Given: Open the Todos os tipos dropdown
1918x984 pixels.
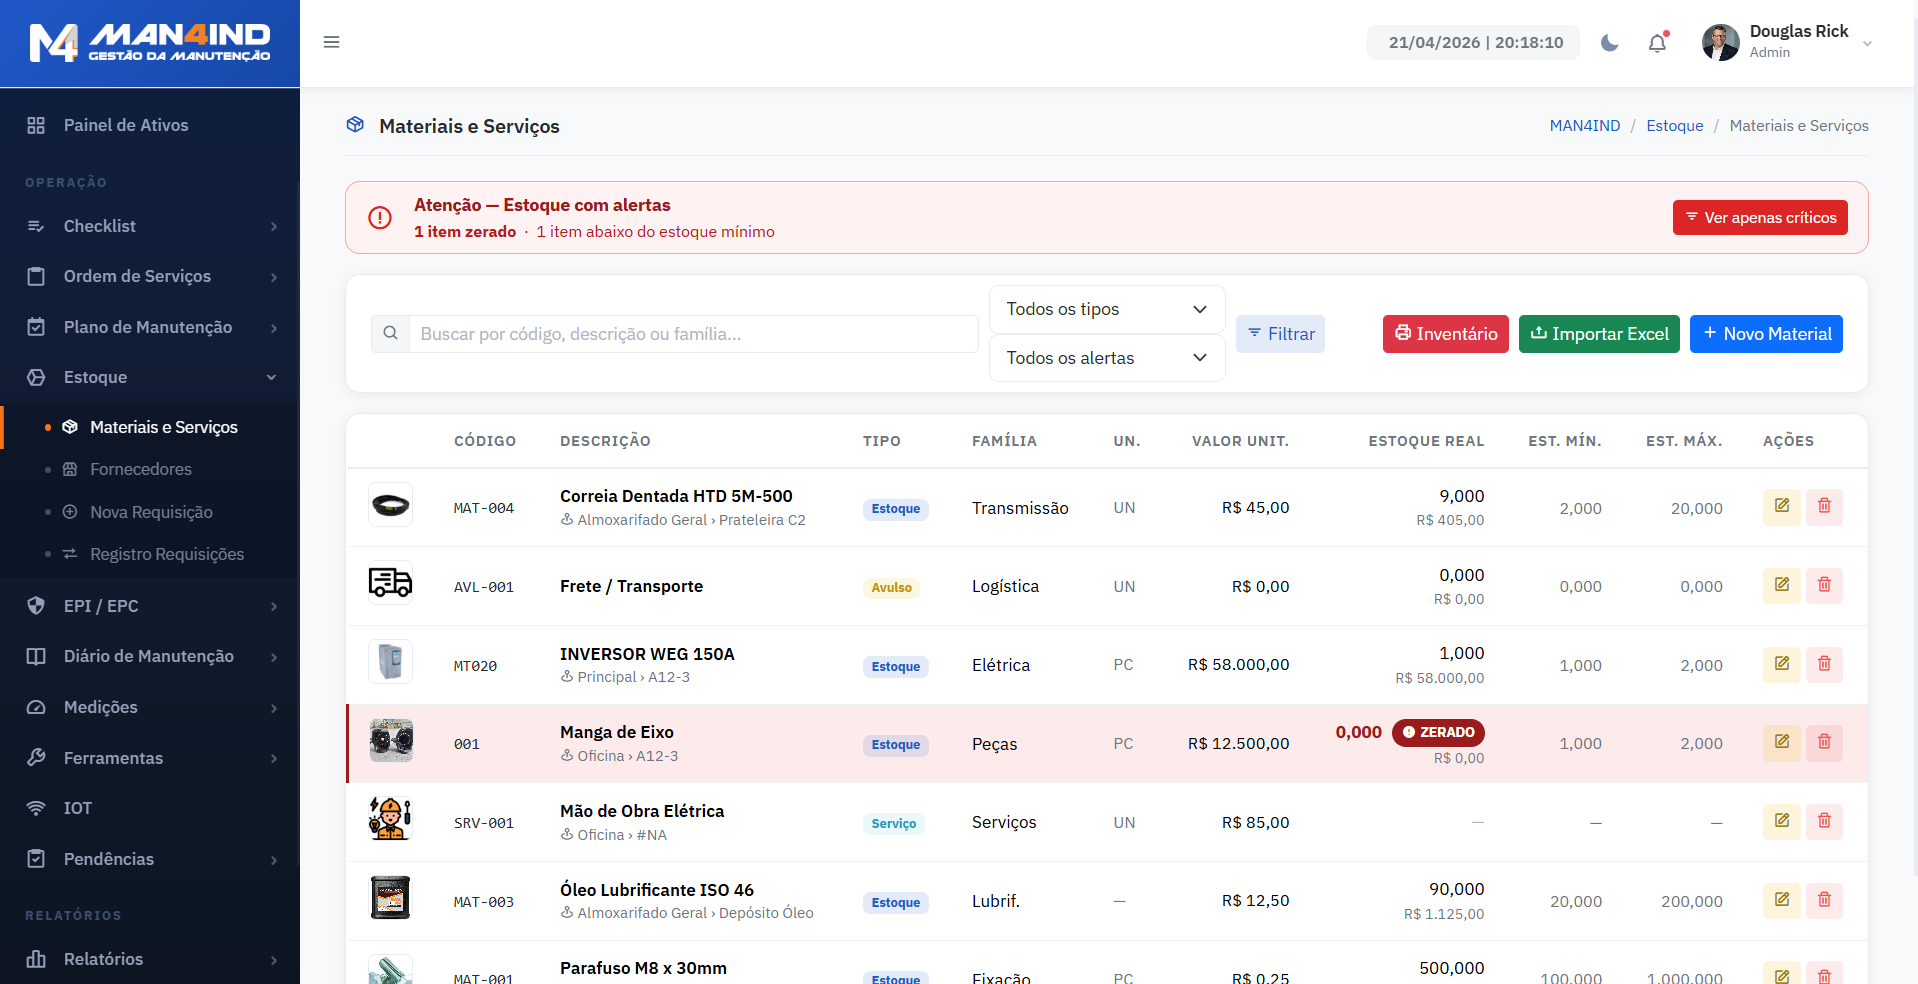Looking at the screenshot, I should tap(1106, 310).
